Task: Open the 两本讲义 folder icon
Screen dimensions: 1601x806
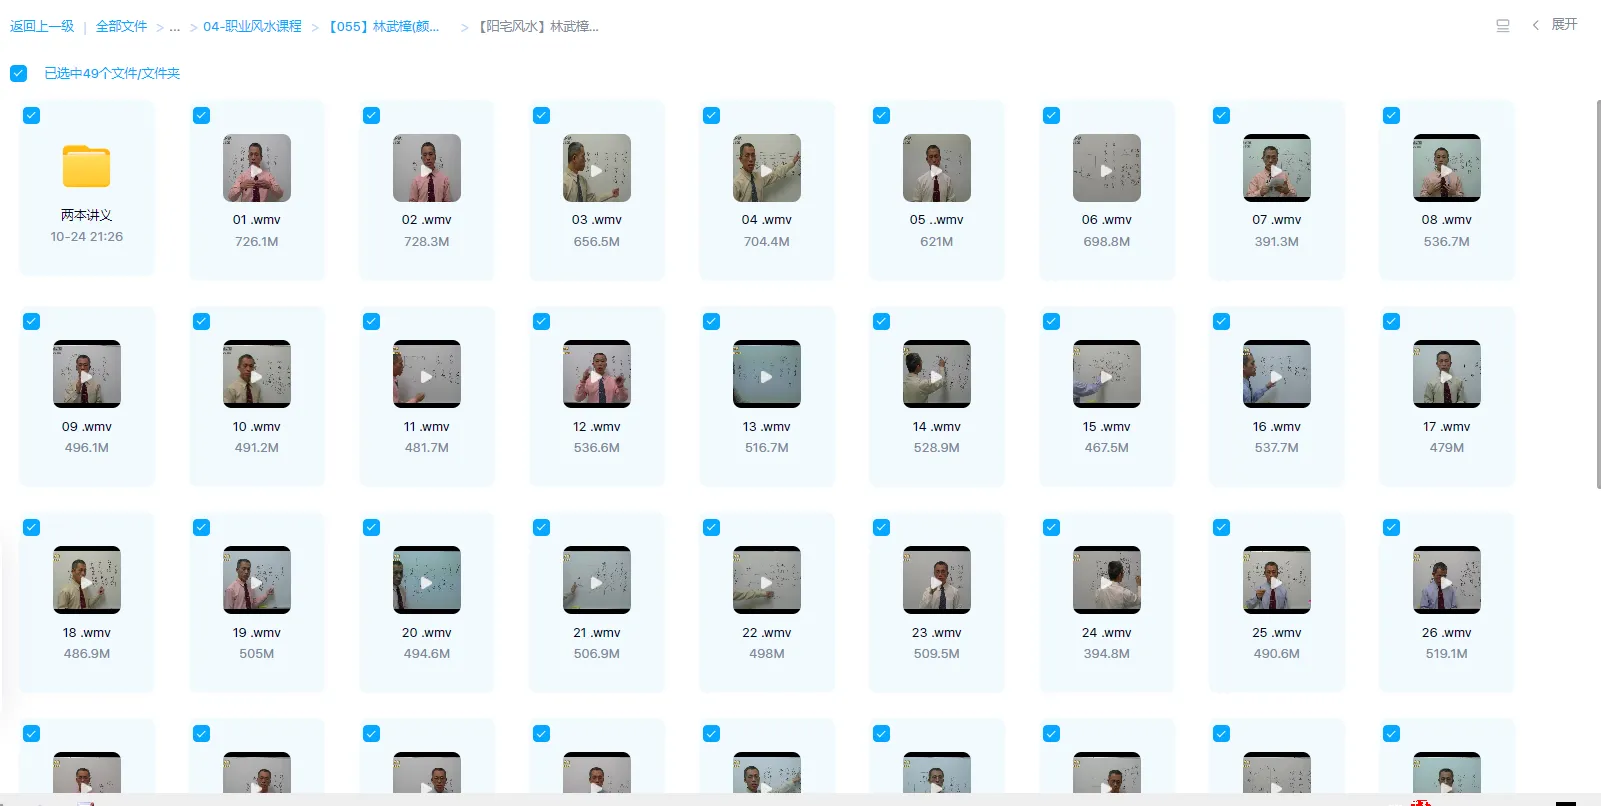Action: [x=87, y=167]
